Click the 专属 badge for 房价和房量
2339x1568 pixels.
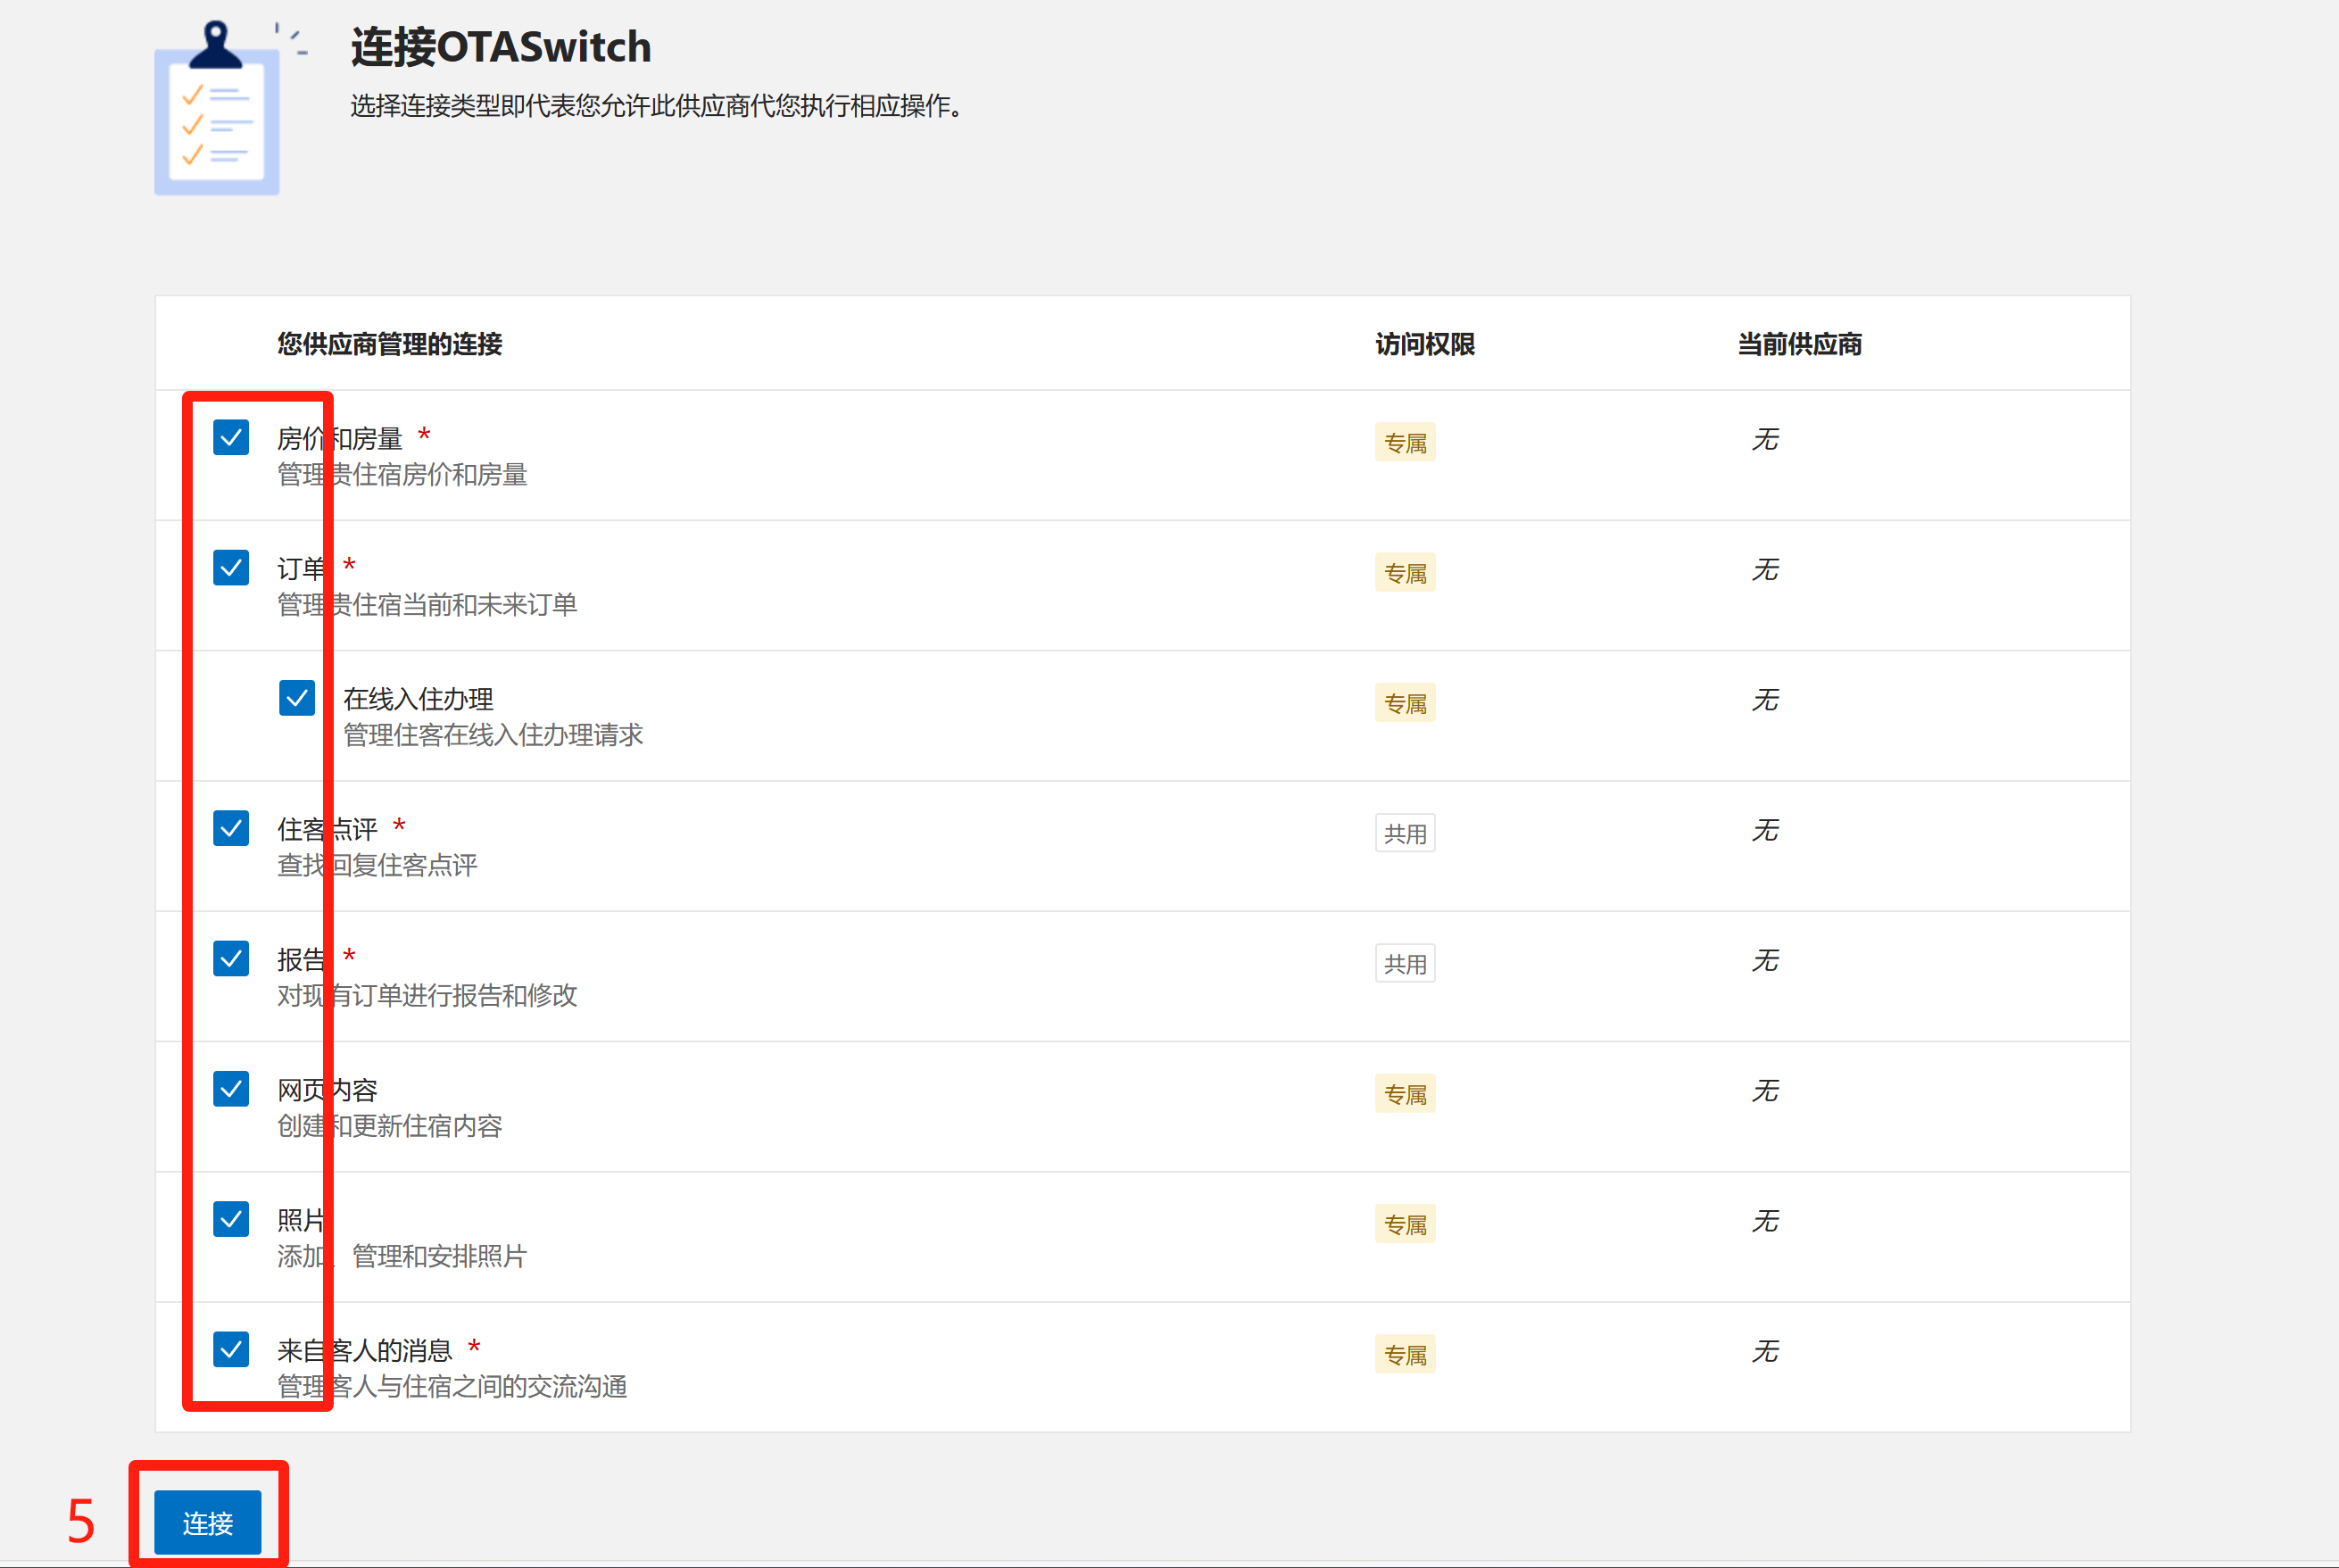point(1405,442)
